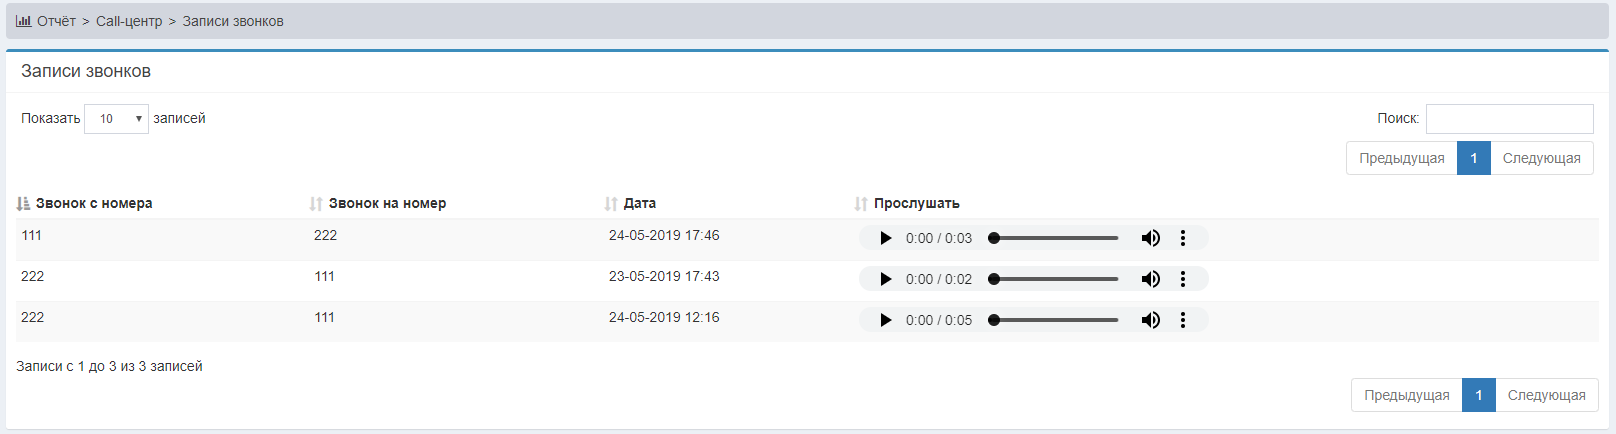Play the 23-05-2019 17:43 call recording
The width and height of the screenshot is (1616, 434).
click(885, 279)
